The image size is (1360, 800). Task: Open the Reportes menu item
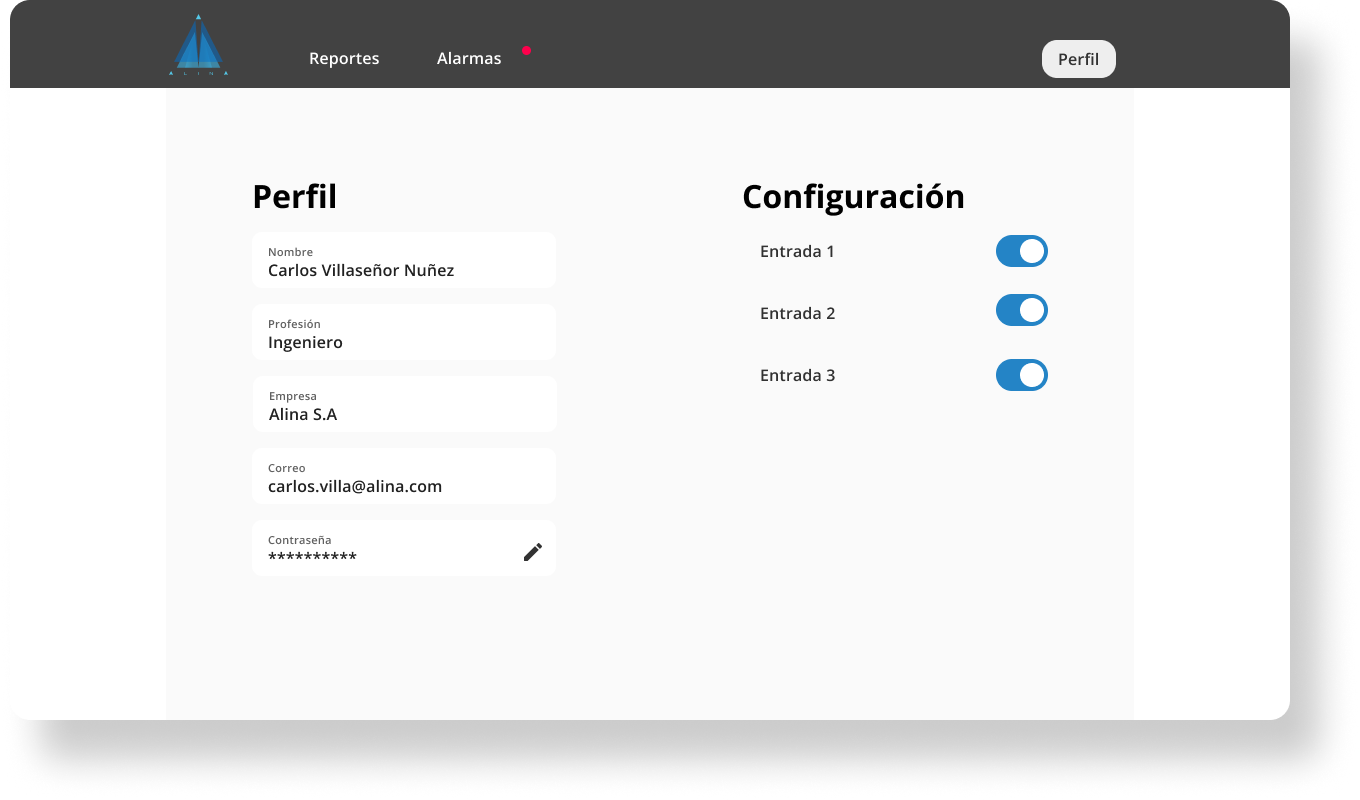pos(344,58)
